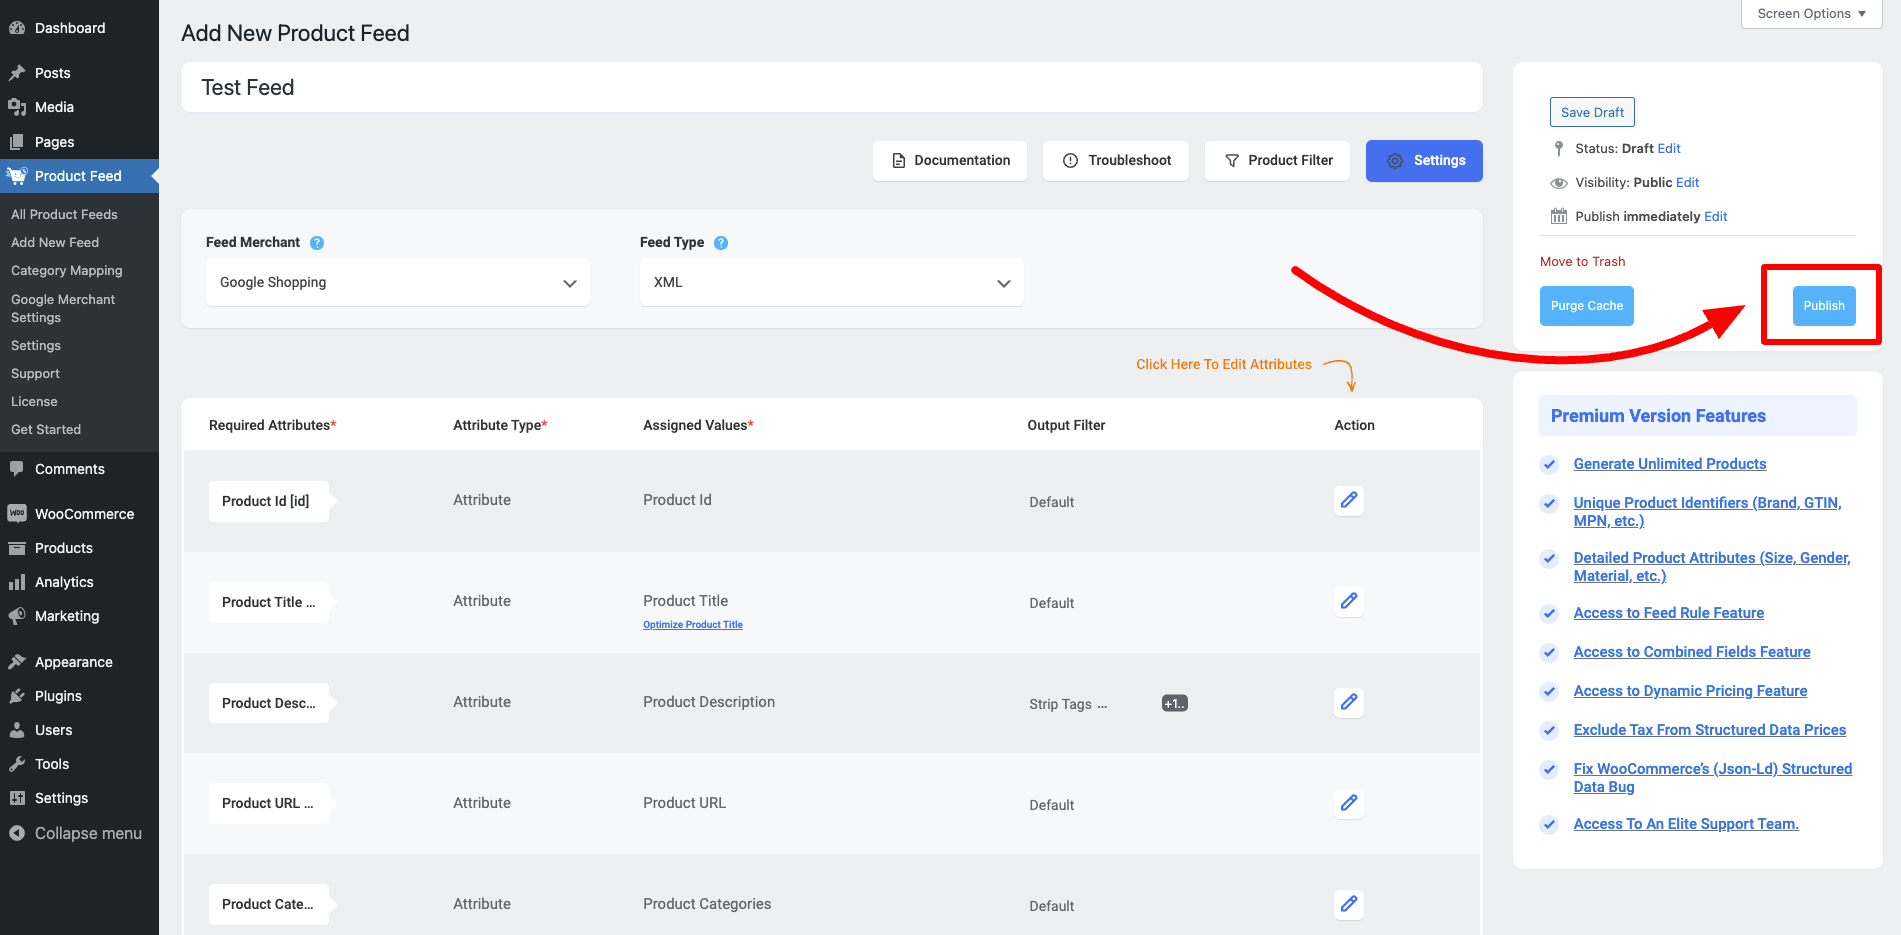This screenshot has width=1901, height=935.
Task: Click the WooCommerce logo icon in sidebar
Action: 17,514
